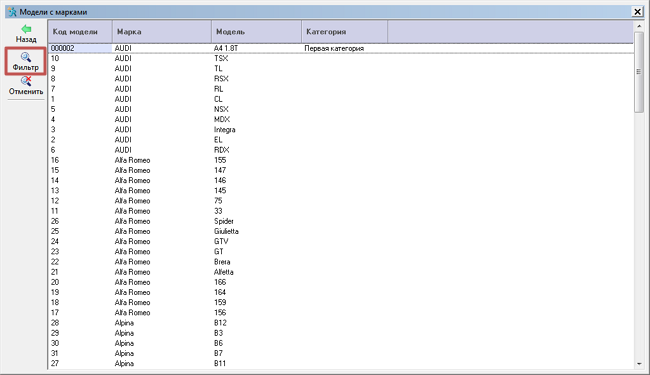Image resolution: width=650 pixels, height=375 pixels.
Task: Click Отменить to cancel the filter
Action: coord(26,86)
